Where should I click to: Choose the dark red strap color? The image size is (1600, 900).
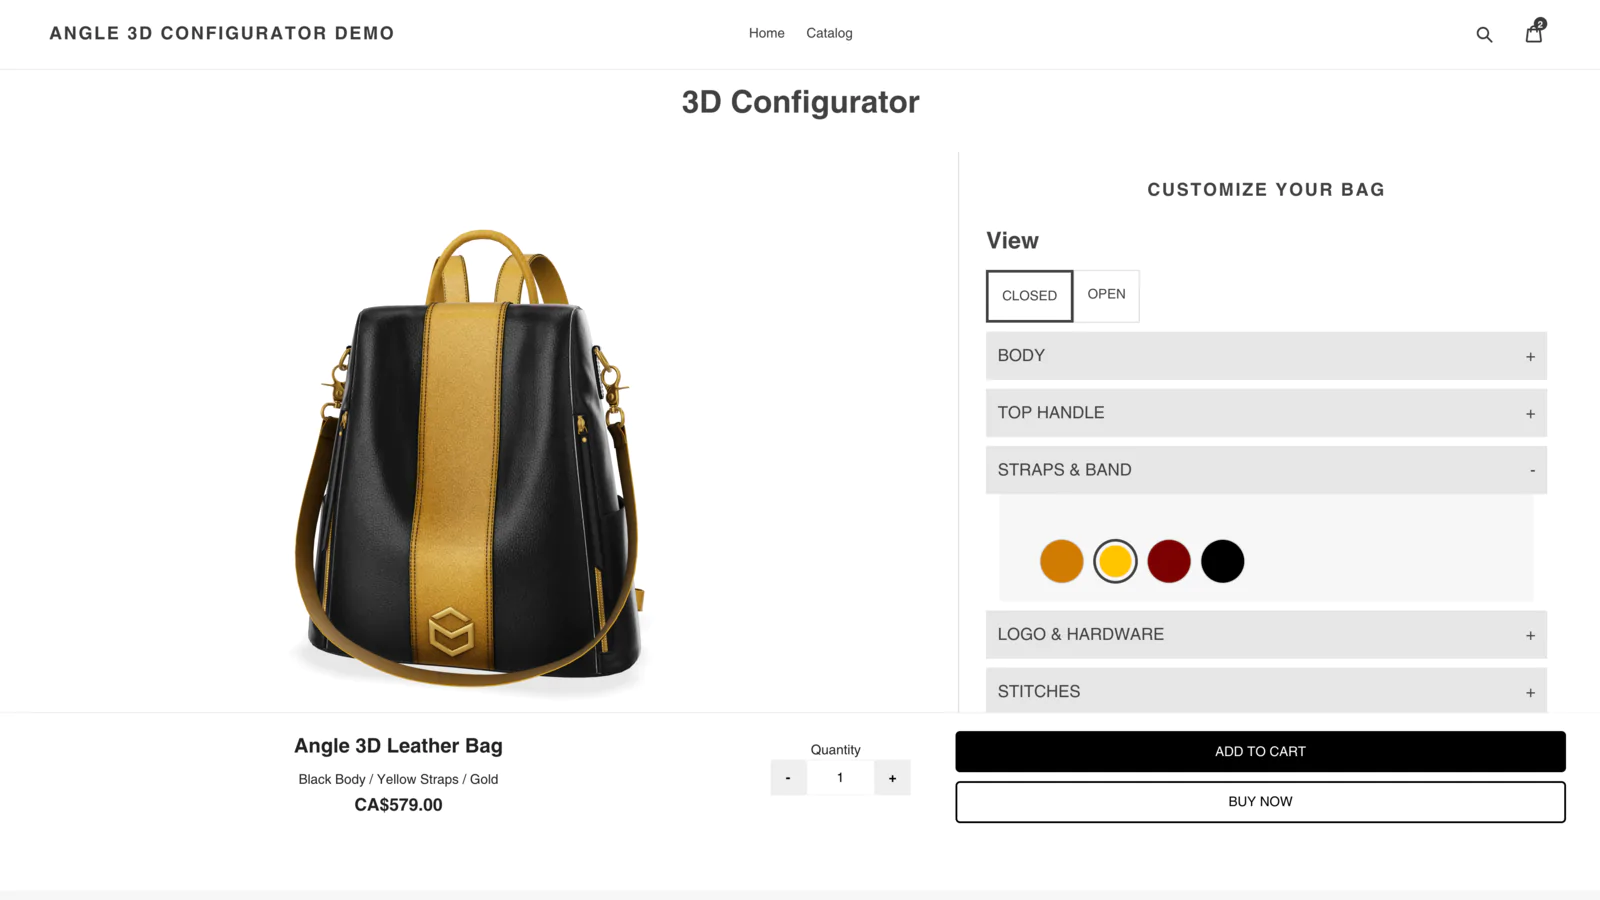click(x=1169, y=561)
